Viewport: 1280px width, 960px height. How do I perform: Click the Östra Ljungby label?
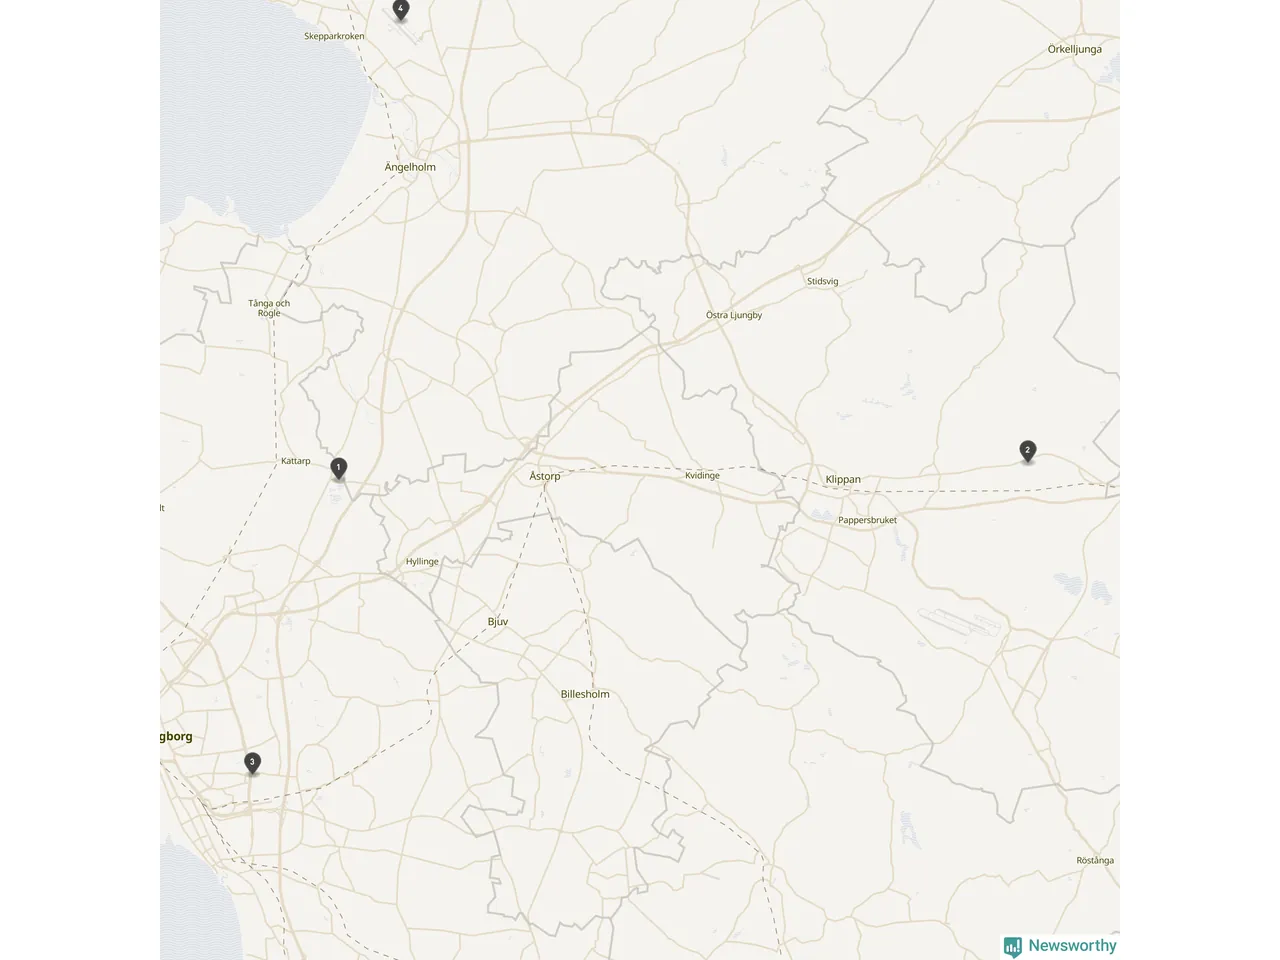click(x=734, y=315)
